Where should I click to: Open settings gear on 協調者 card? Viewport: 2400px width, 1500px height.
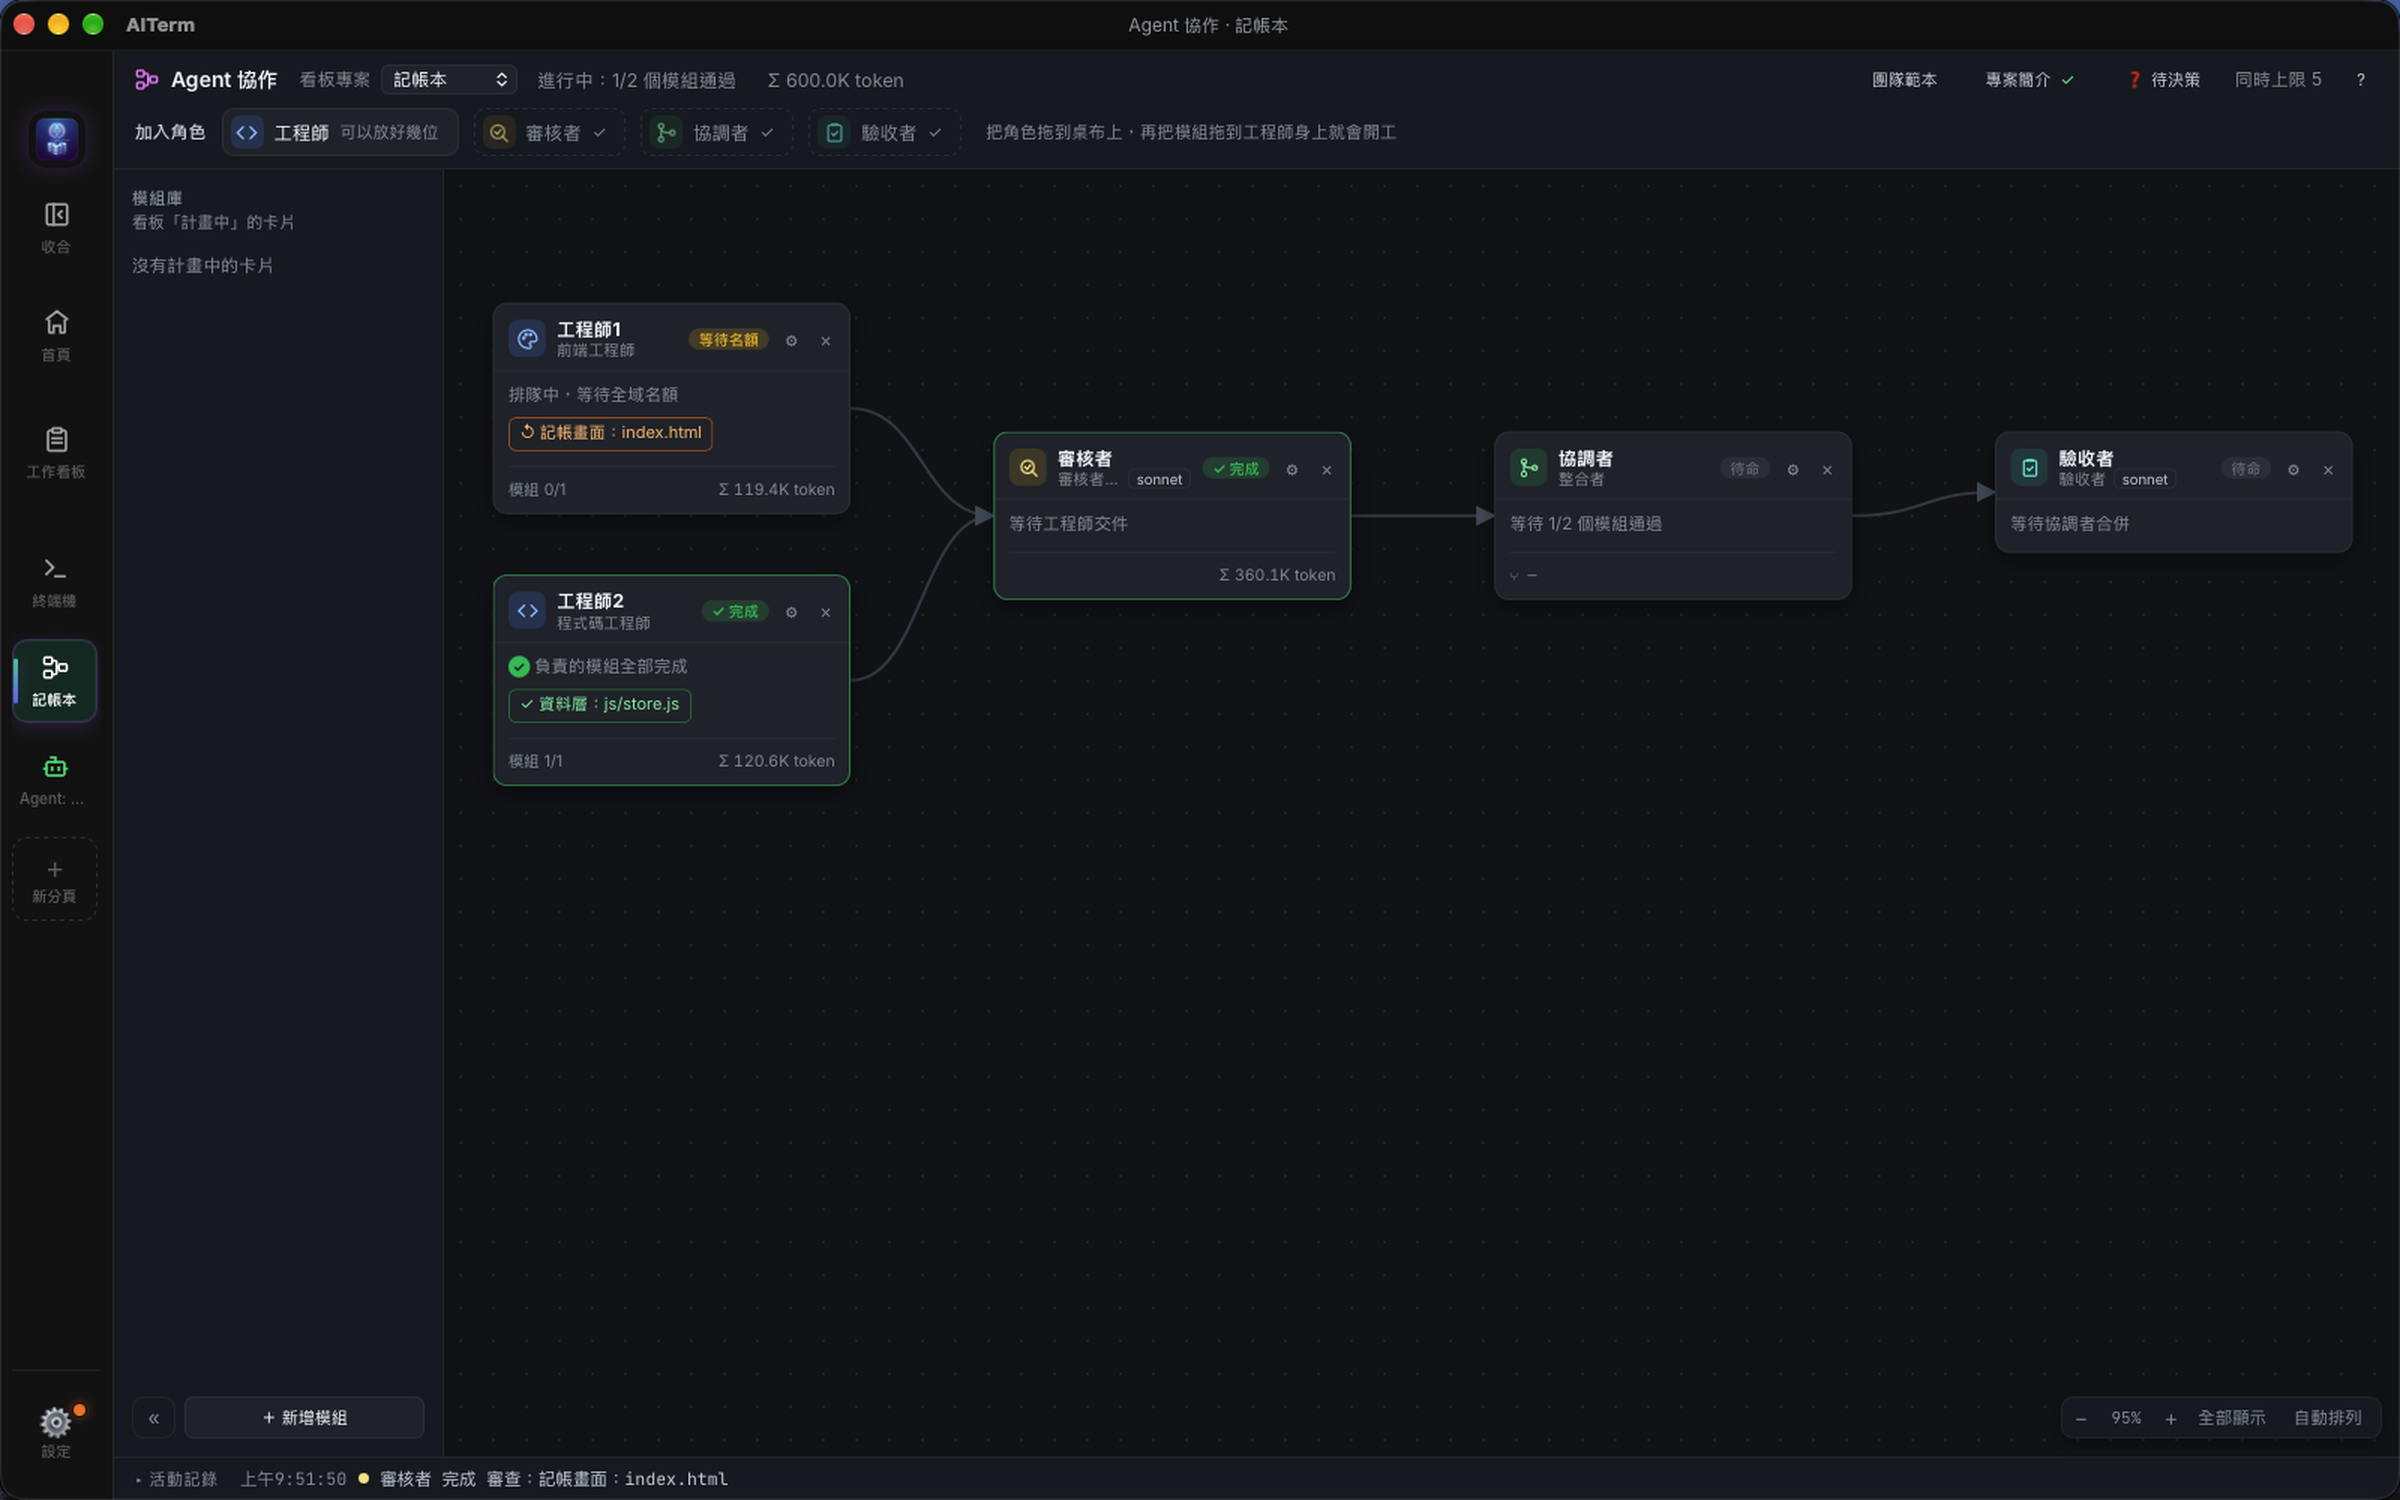tap(1793, 470)
